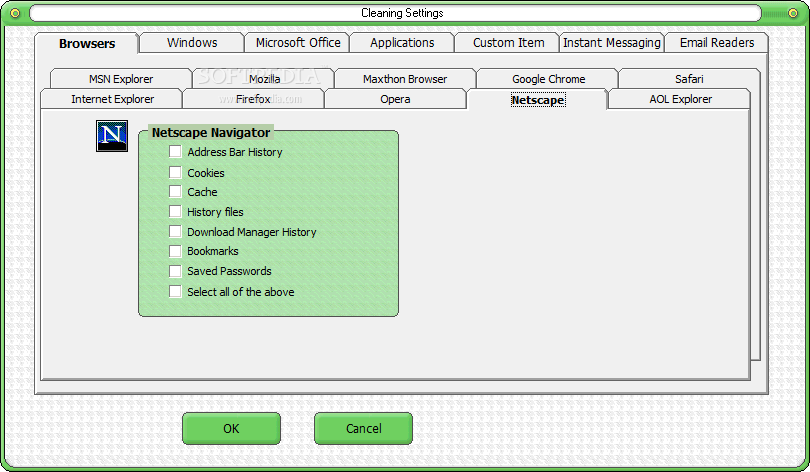Go to the Applications tab
The height and width of the screenshot is (472, 810).
point(402,43)
